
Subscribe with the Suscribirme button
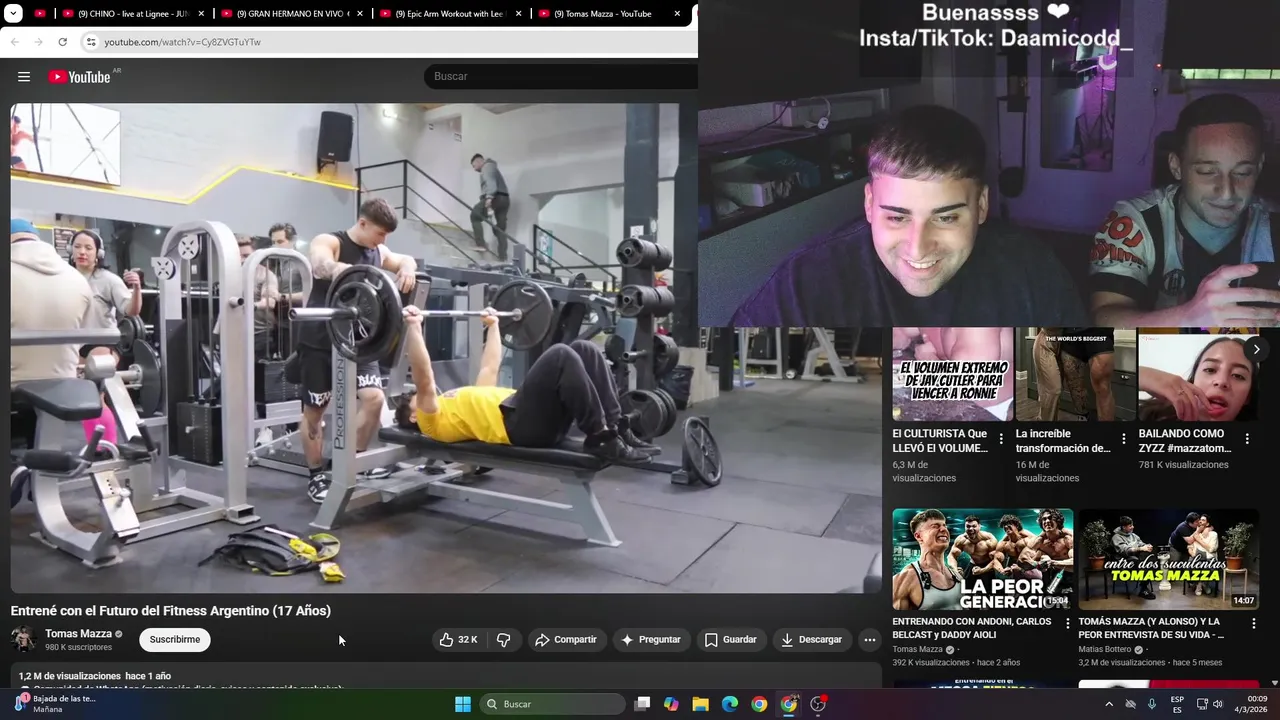(x=175, y=640)
